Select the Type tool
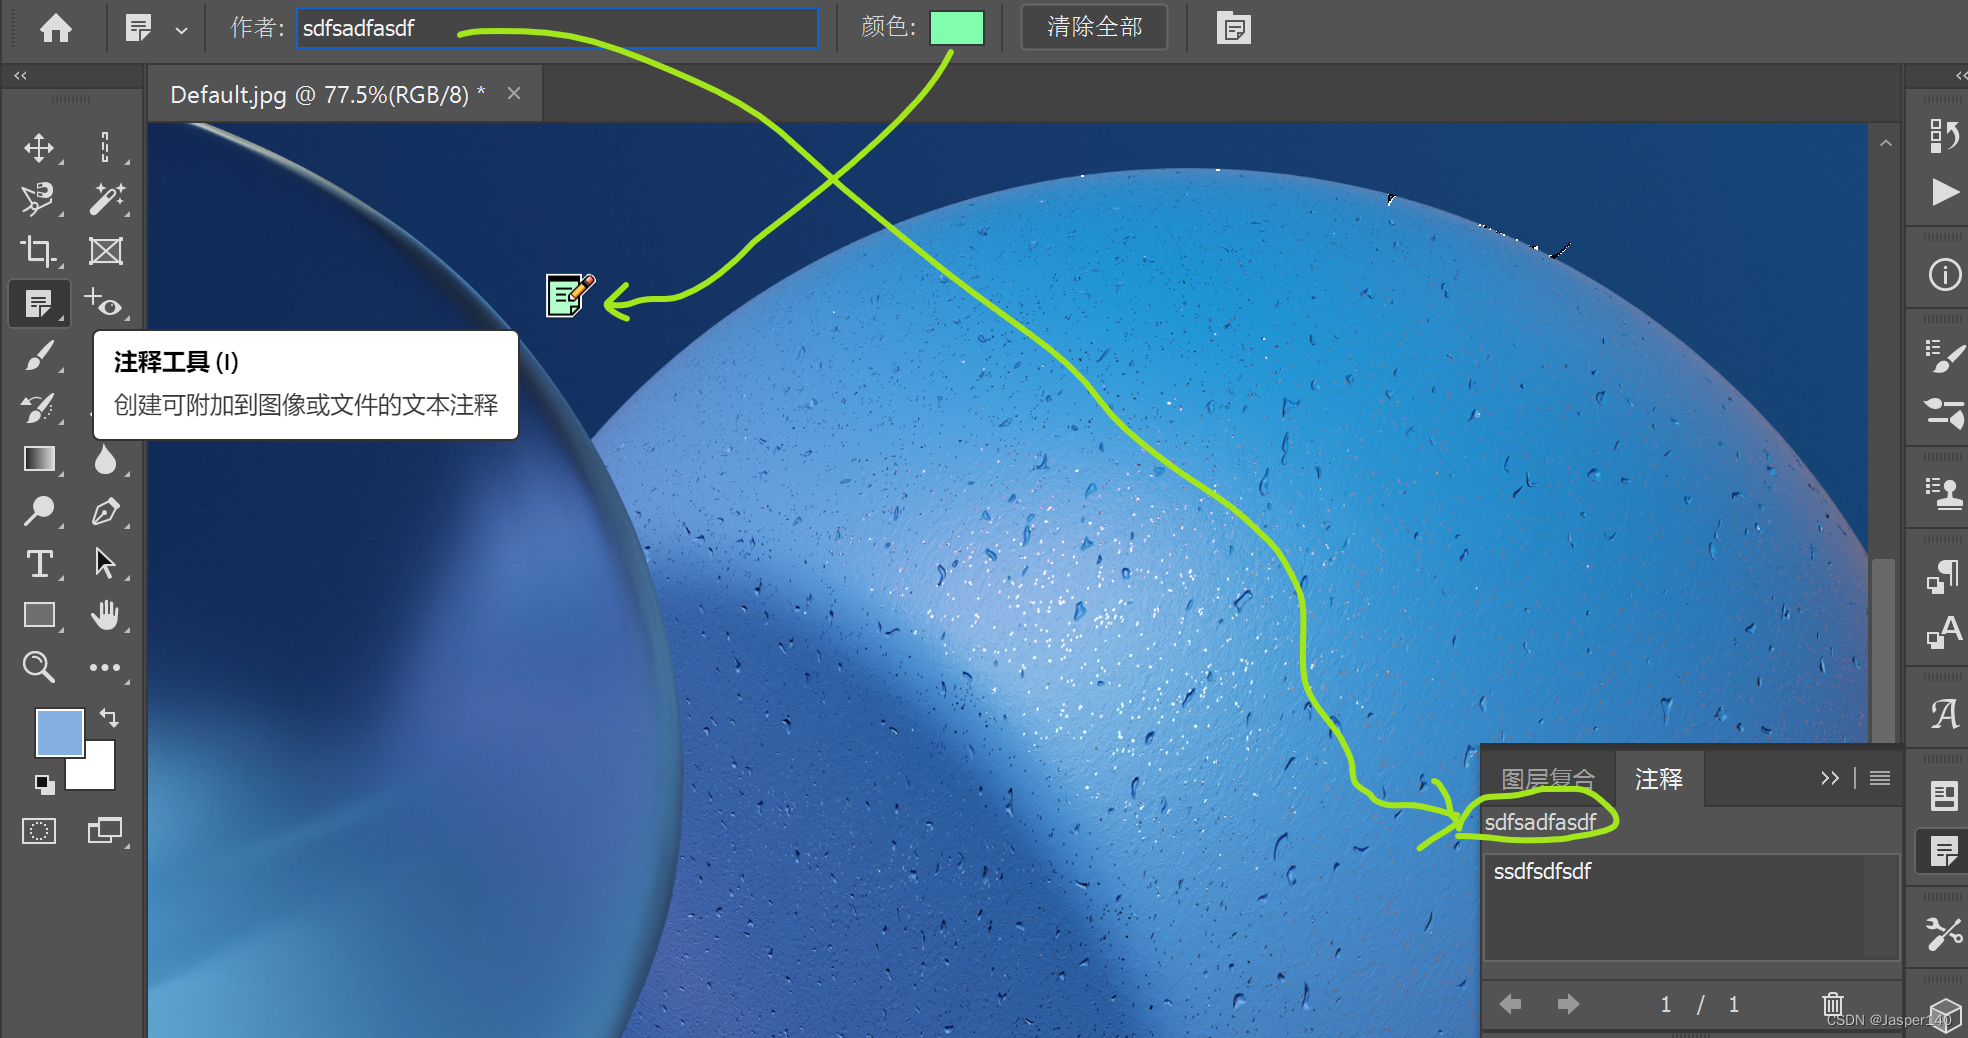 point(39,564)
